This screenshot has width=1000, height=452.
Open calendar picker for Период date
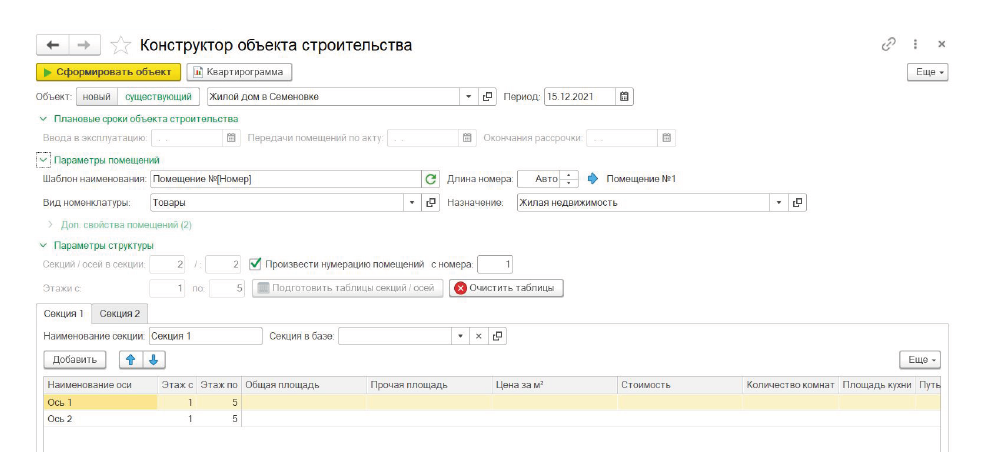(x=625, y=97)
